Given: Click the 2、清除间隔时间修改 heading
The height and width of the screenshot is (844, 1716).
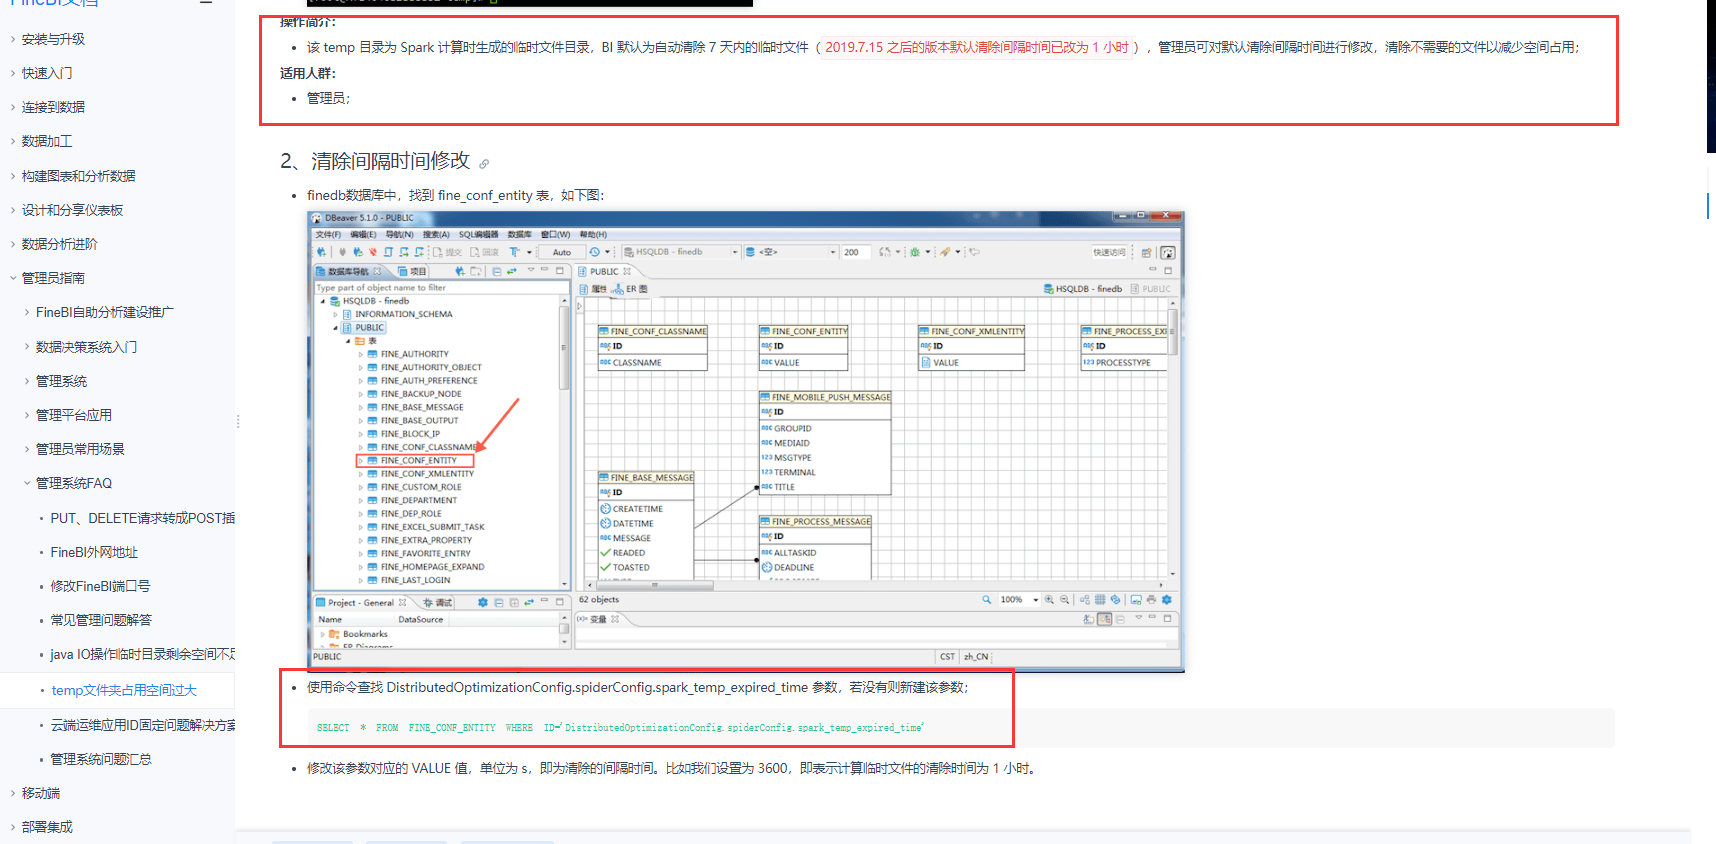Looking at the screenshot, I should click(375, 161).
